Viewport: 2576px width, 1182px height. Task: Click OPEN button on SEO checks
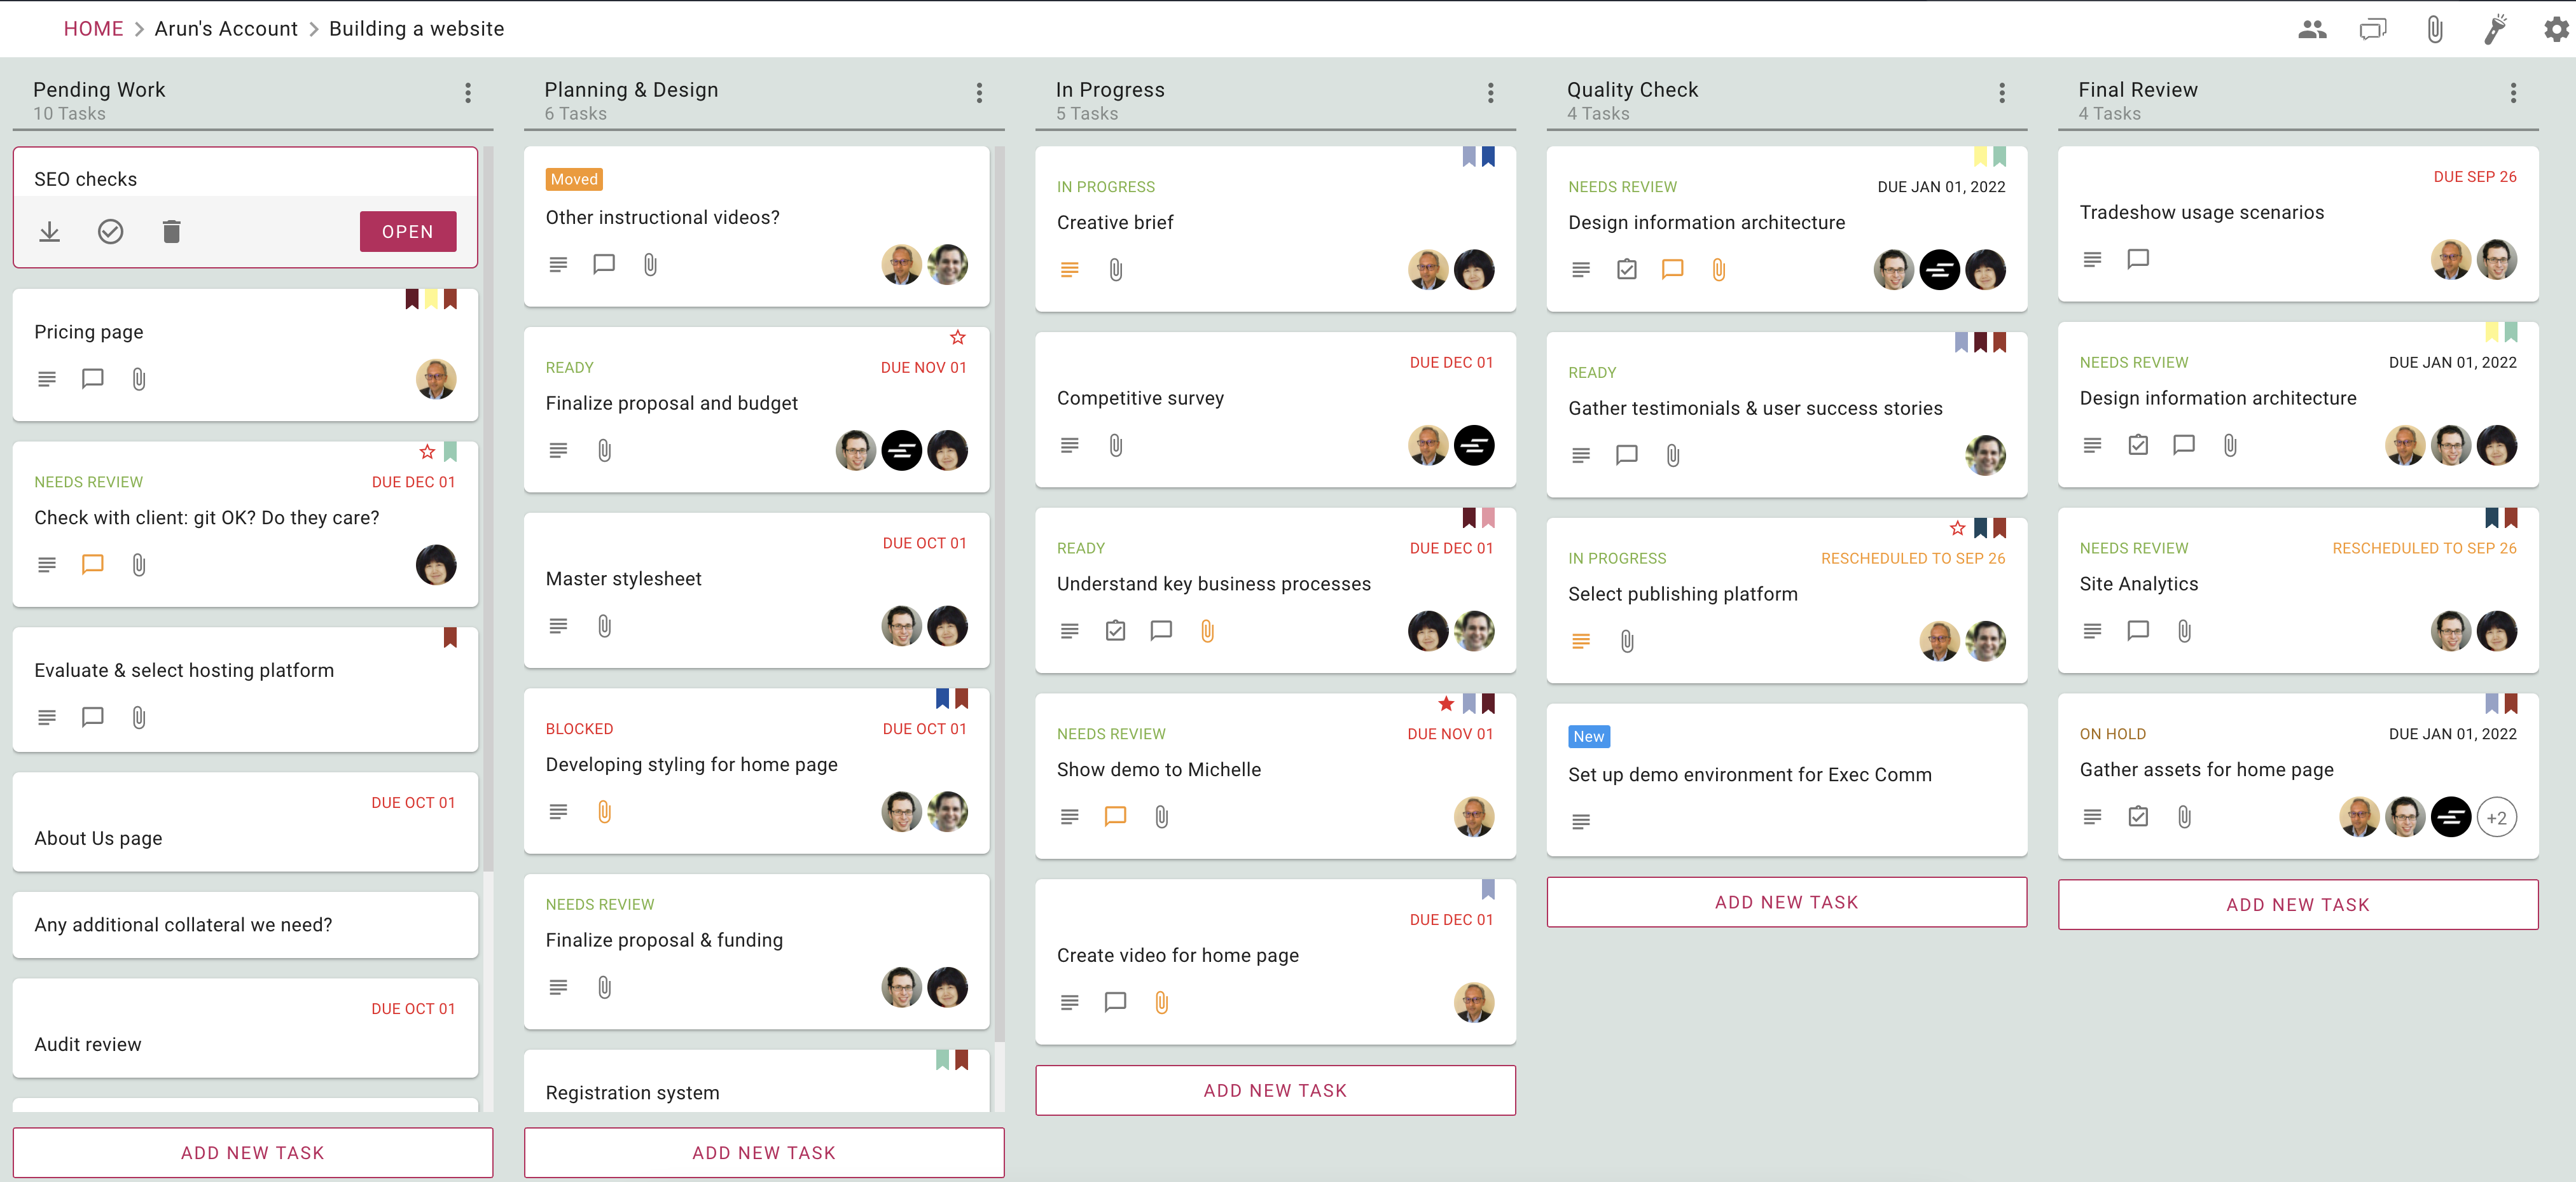coord(408,232)
